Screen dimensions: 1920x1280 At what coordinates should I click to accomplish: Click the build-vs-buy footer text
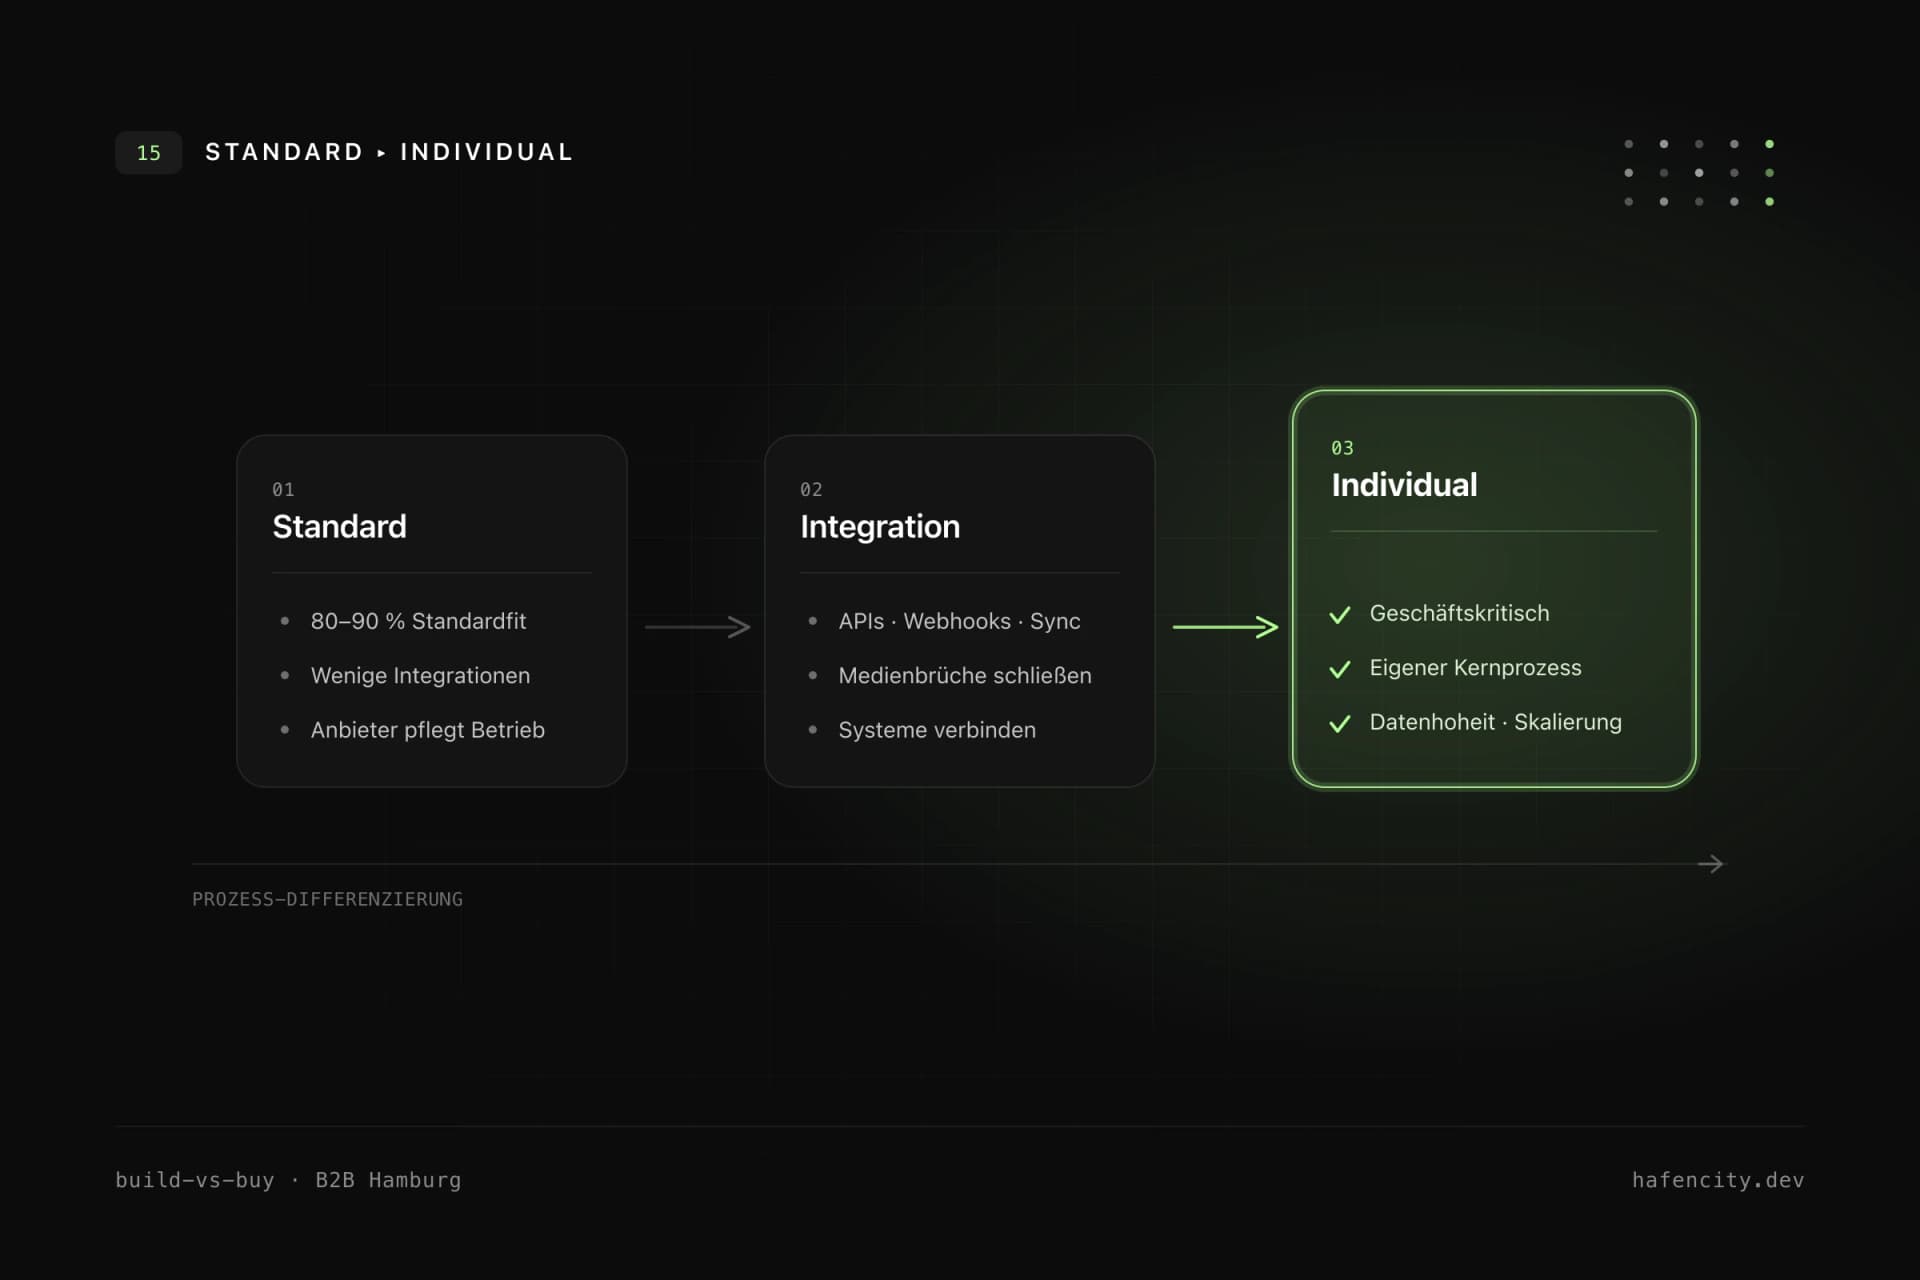pos(195,1180)
